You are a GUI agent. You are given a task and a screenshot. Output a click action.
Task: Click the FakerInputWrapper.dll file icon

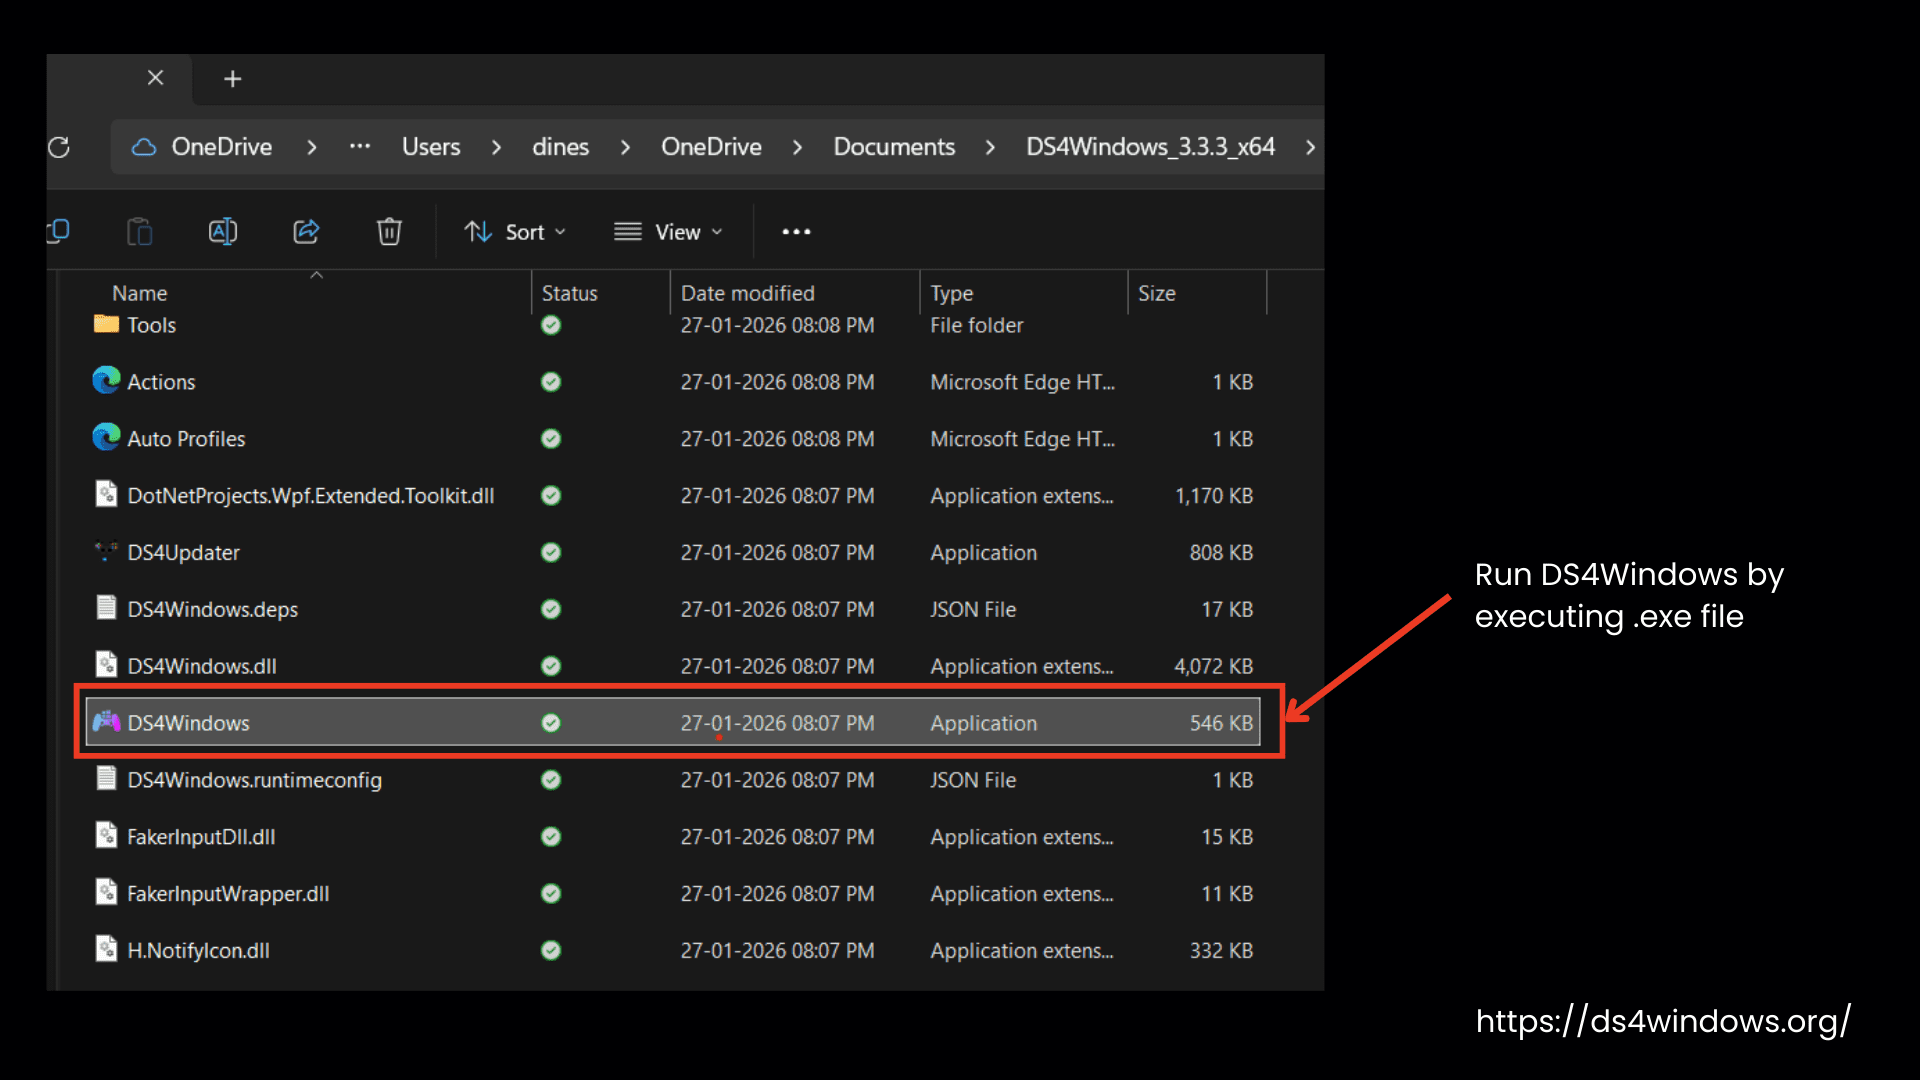pos(106,893)
